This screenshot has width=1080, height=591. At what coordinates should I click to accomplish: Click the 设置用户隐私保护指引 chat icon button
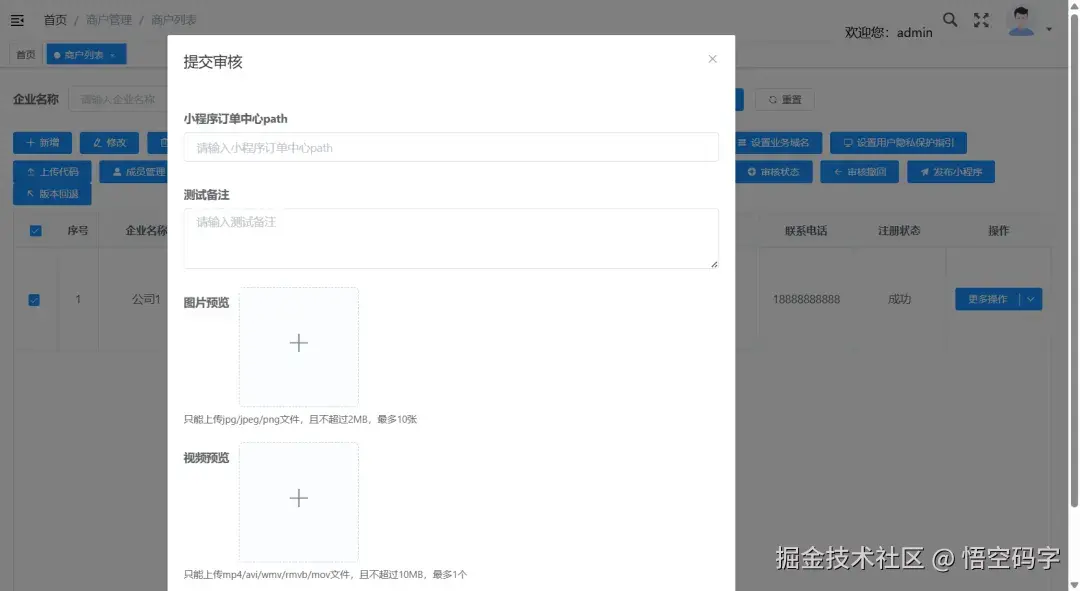(x=898, y=142)
